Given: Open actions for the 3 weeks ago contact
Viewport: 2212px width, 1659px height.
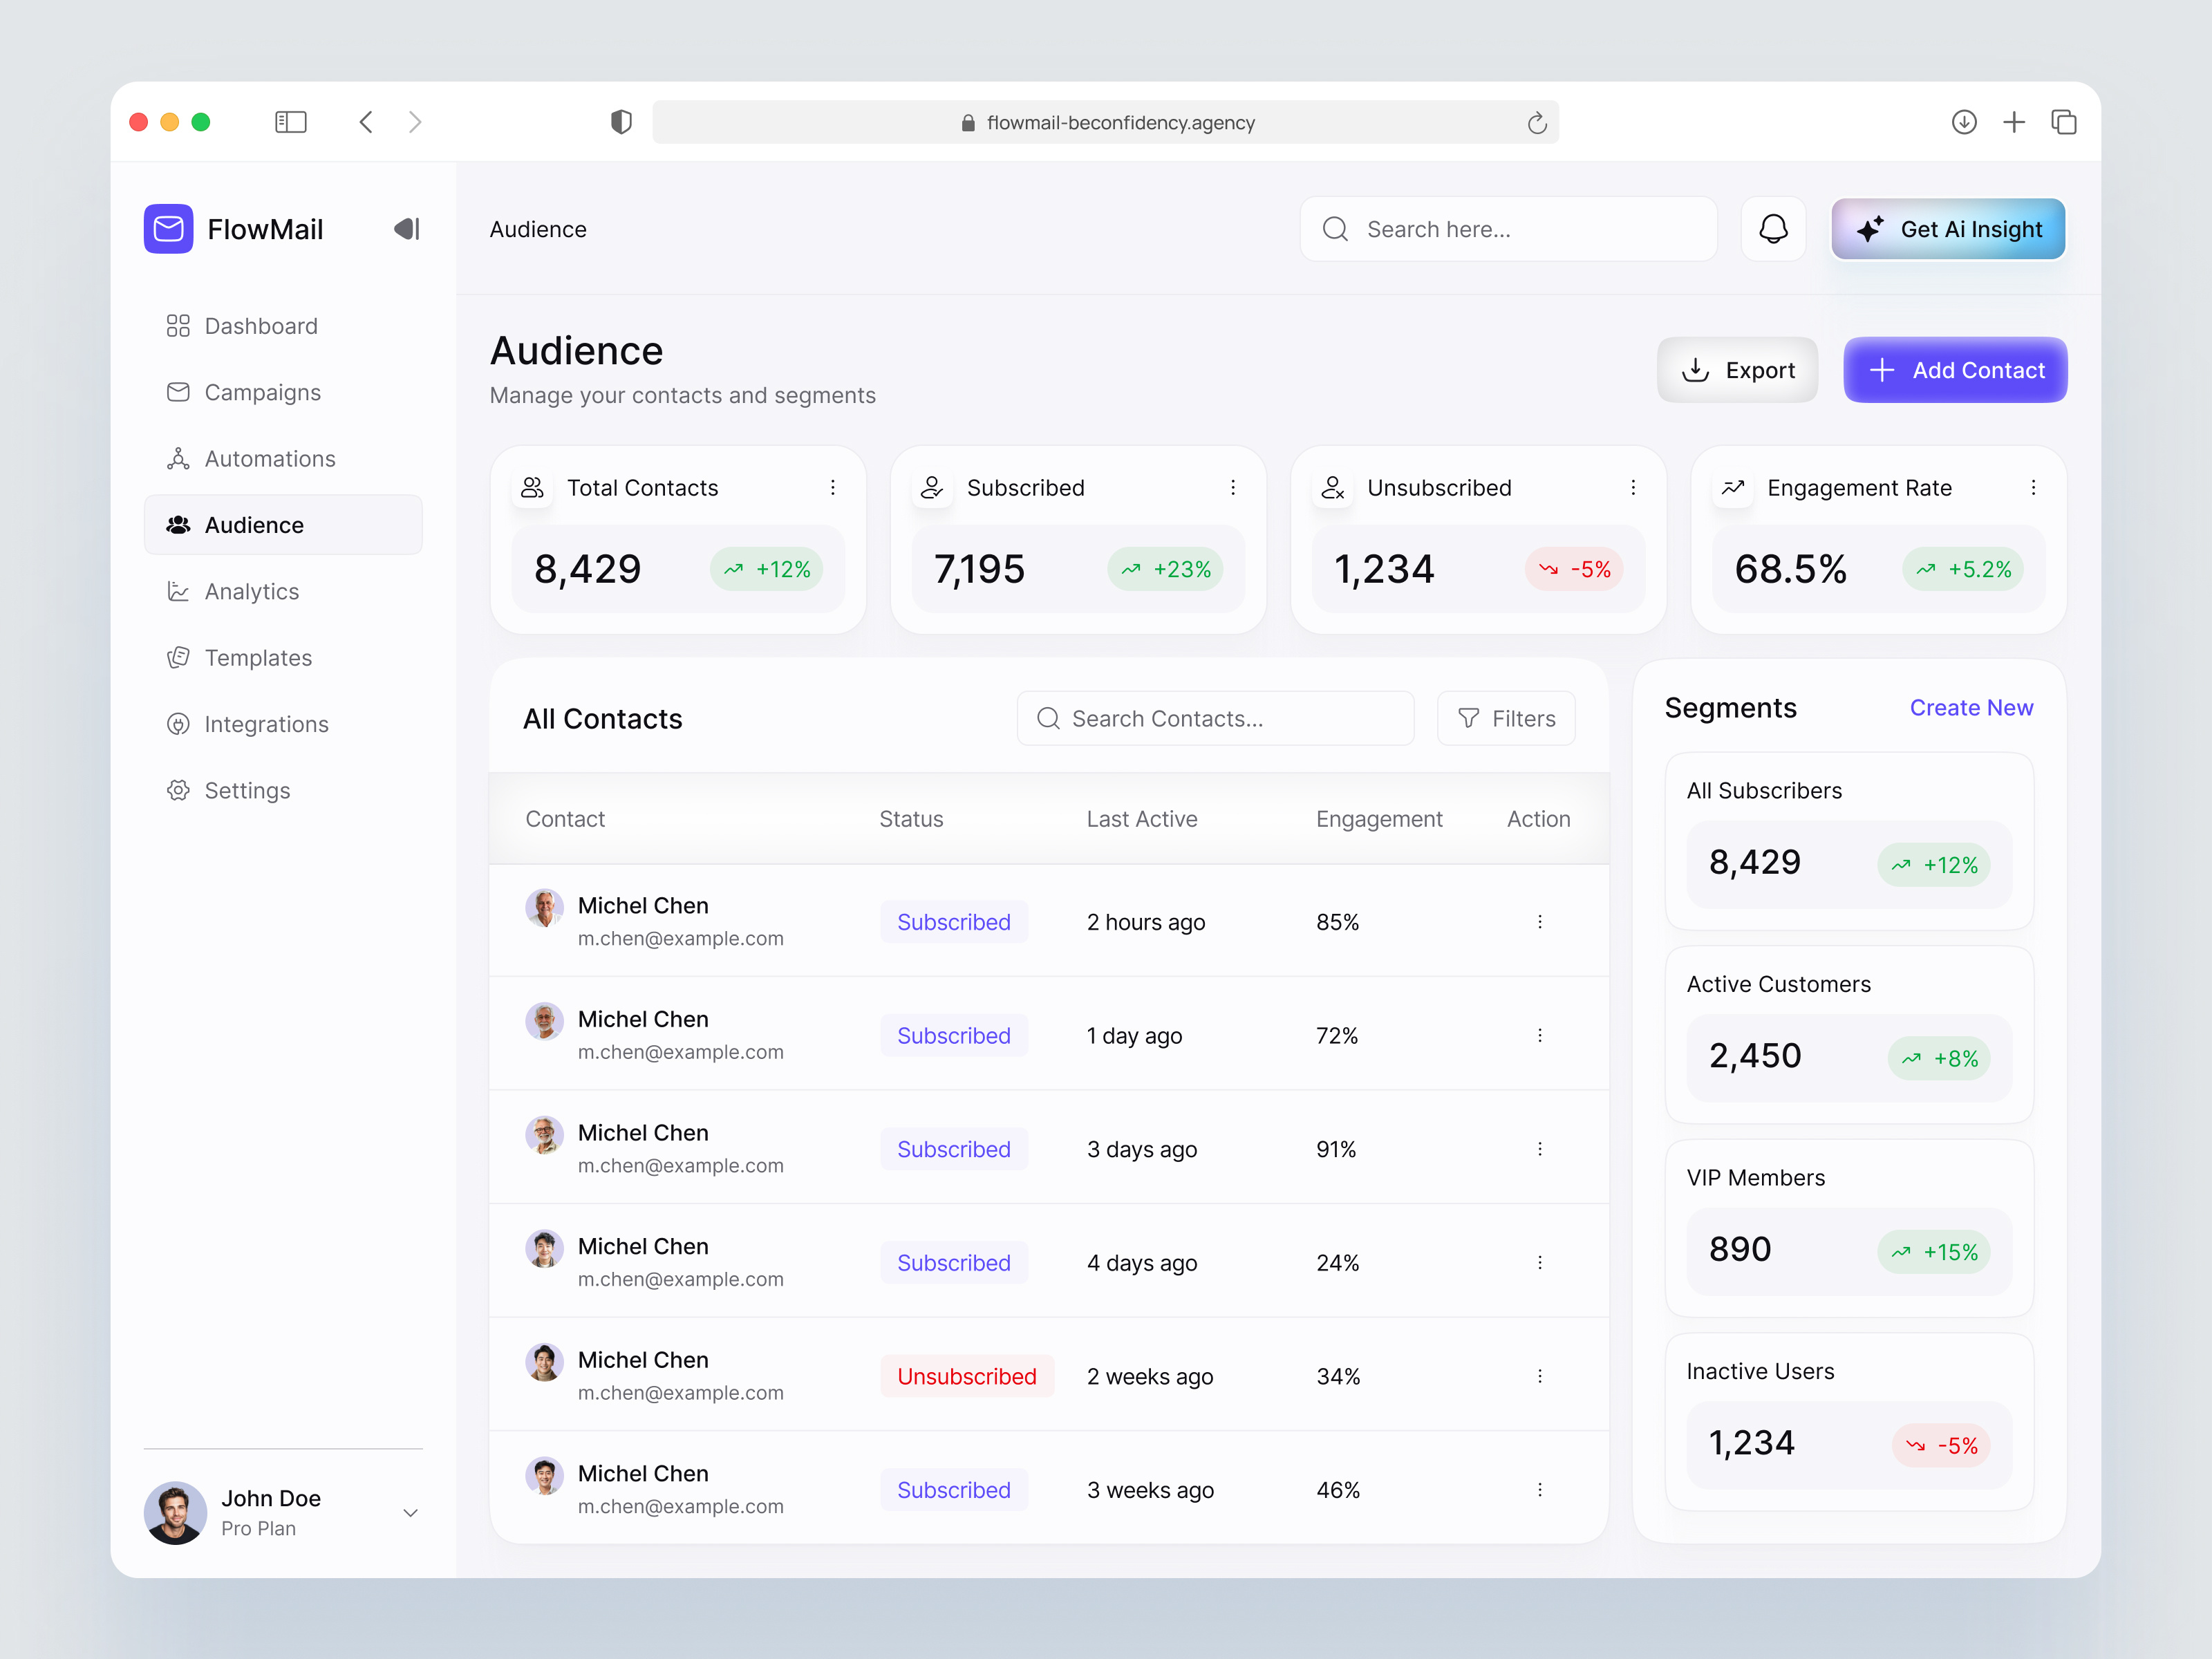Looking at the screenshot, I should (x=1539, y=1489).
